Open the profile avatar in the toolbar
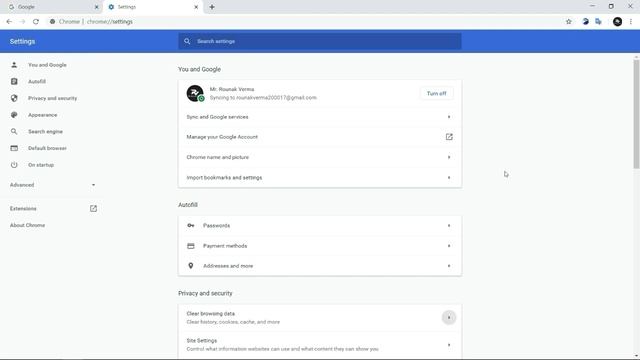 pyautogui.click(x=618, y=22)
